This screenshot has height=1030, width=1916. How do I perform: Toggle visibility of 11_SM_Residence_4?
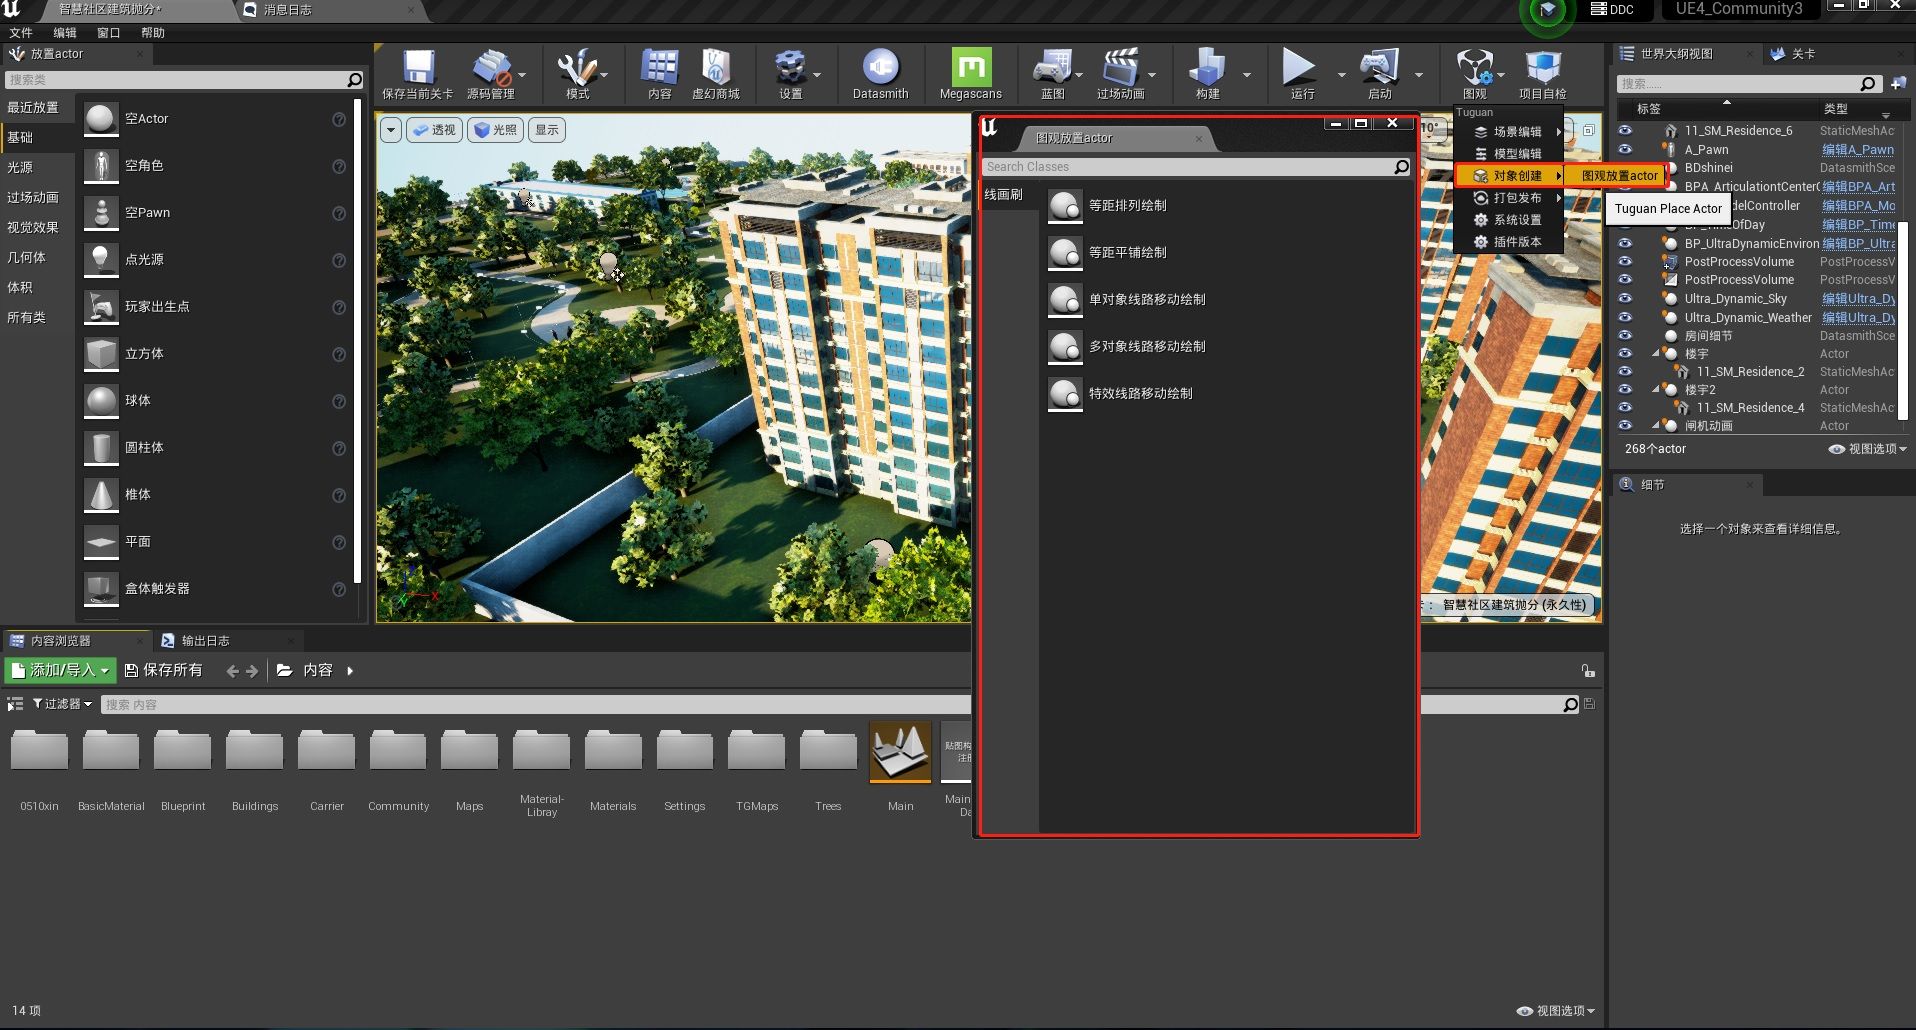click(1625, 407)
